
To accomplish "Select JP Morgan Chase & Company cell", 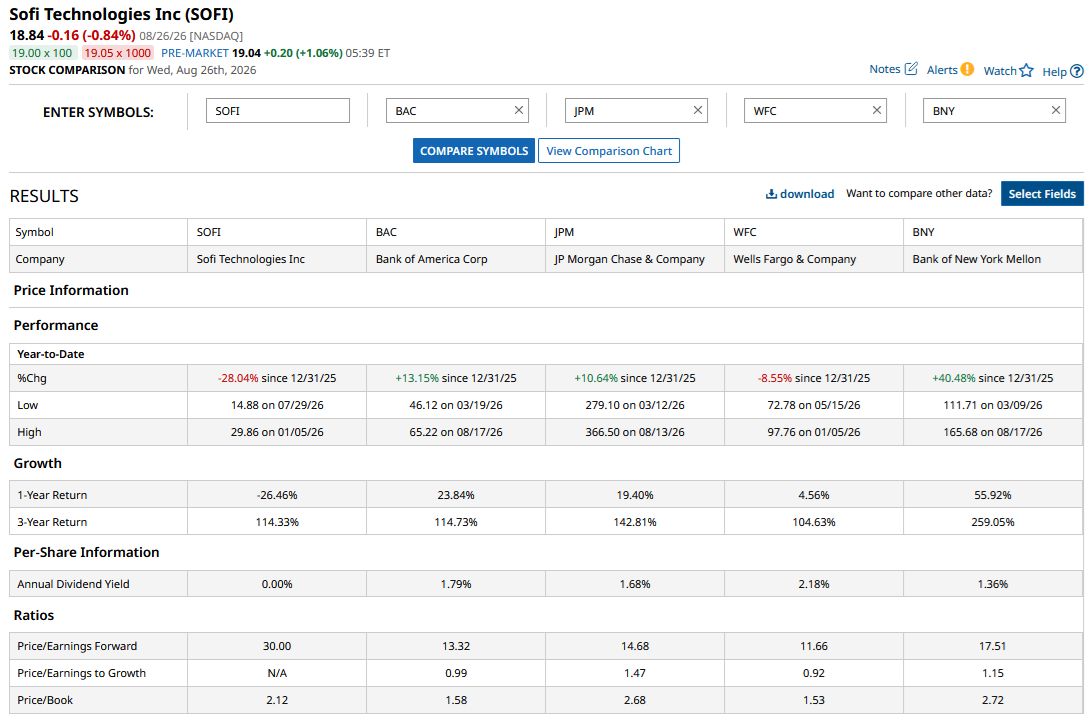I will (x=635, y=259).
